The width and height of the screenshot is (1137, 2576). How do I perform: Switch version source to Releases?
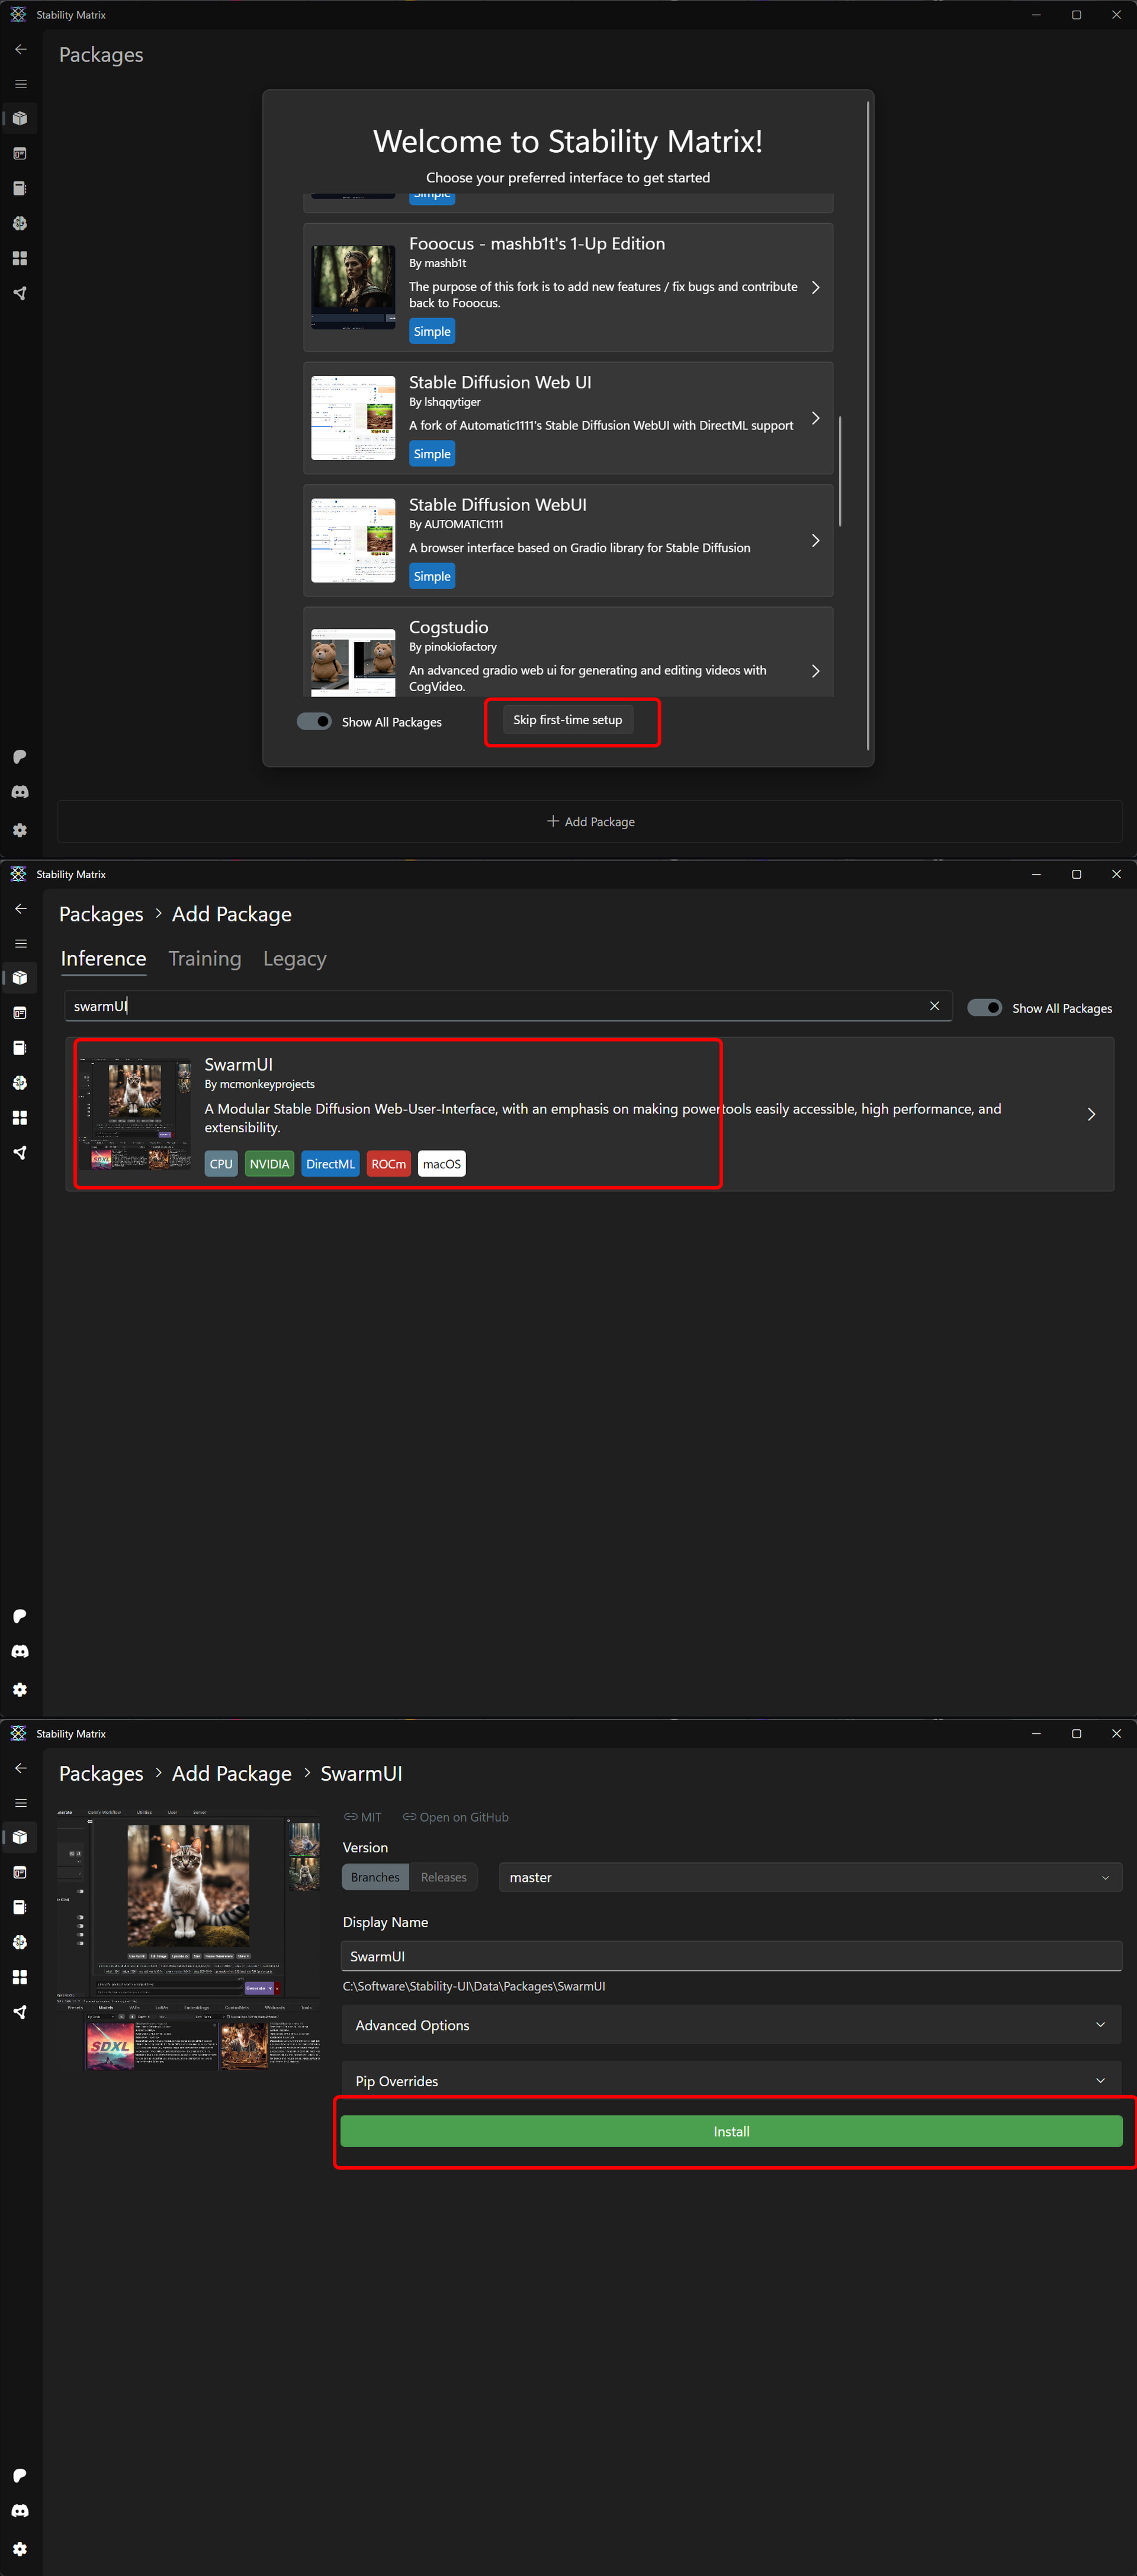(443, 1877)
